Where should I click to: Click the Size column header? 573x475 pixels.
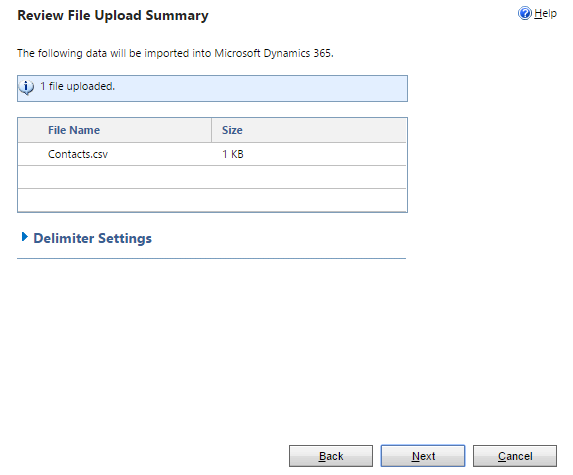[x=232, y=130]
